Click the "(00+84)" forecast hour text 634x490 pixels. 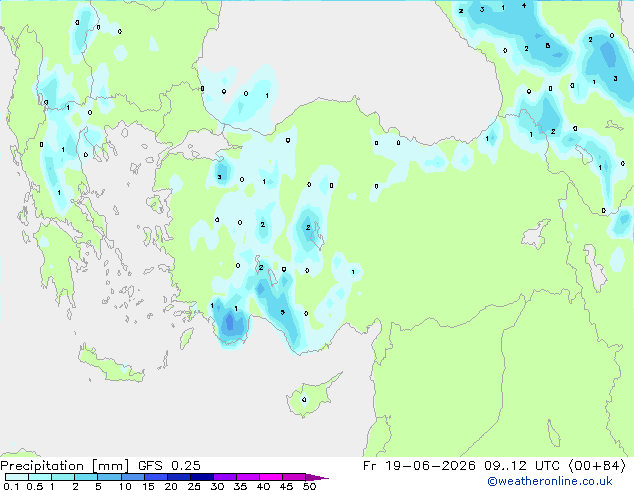point(597,466)
